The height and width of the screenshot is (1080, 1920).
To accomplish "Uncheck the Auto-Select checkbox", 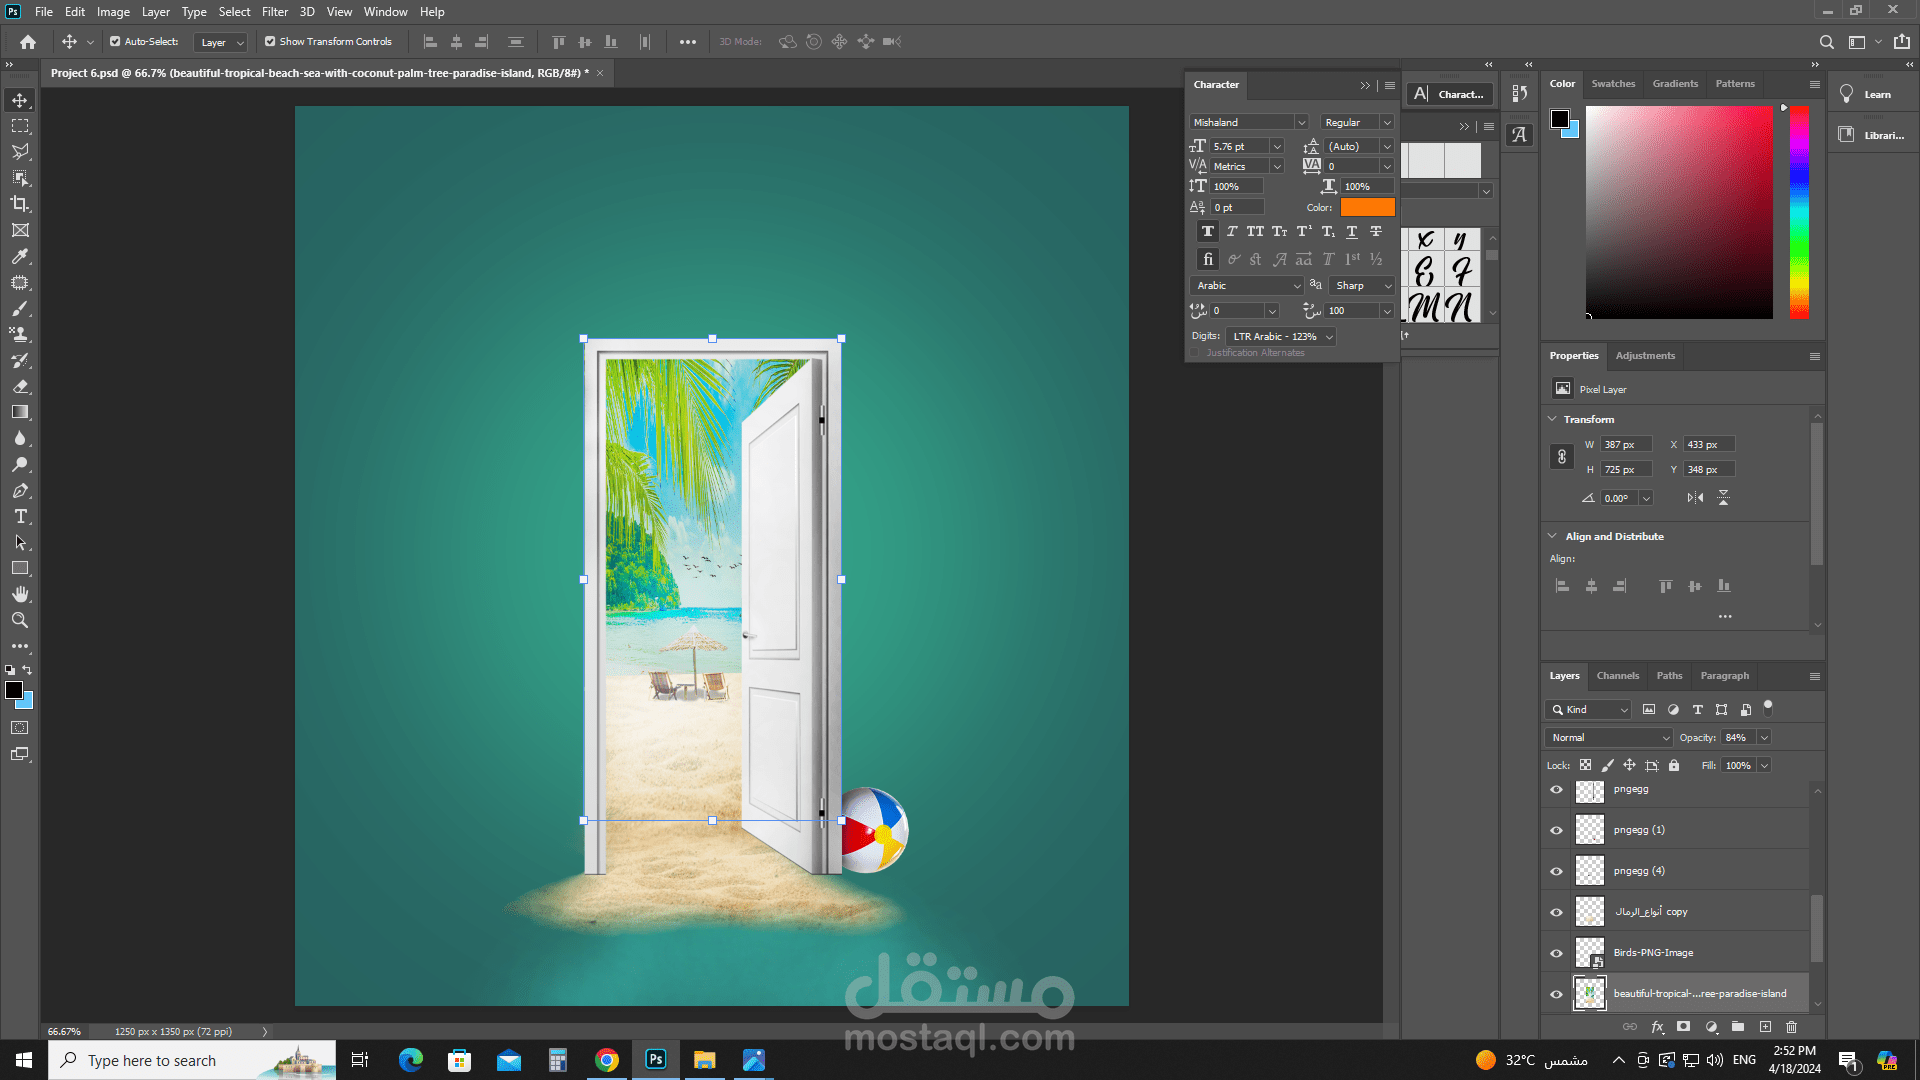I will 115,42.
